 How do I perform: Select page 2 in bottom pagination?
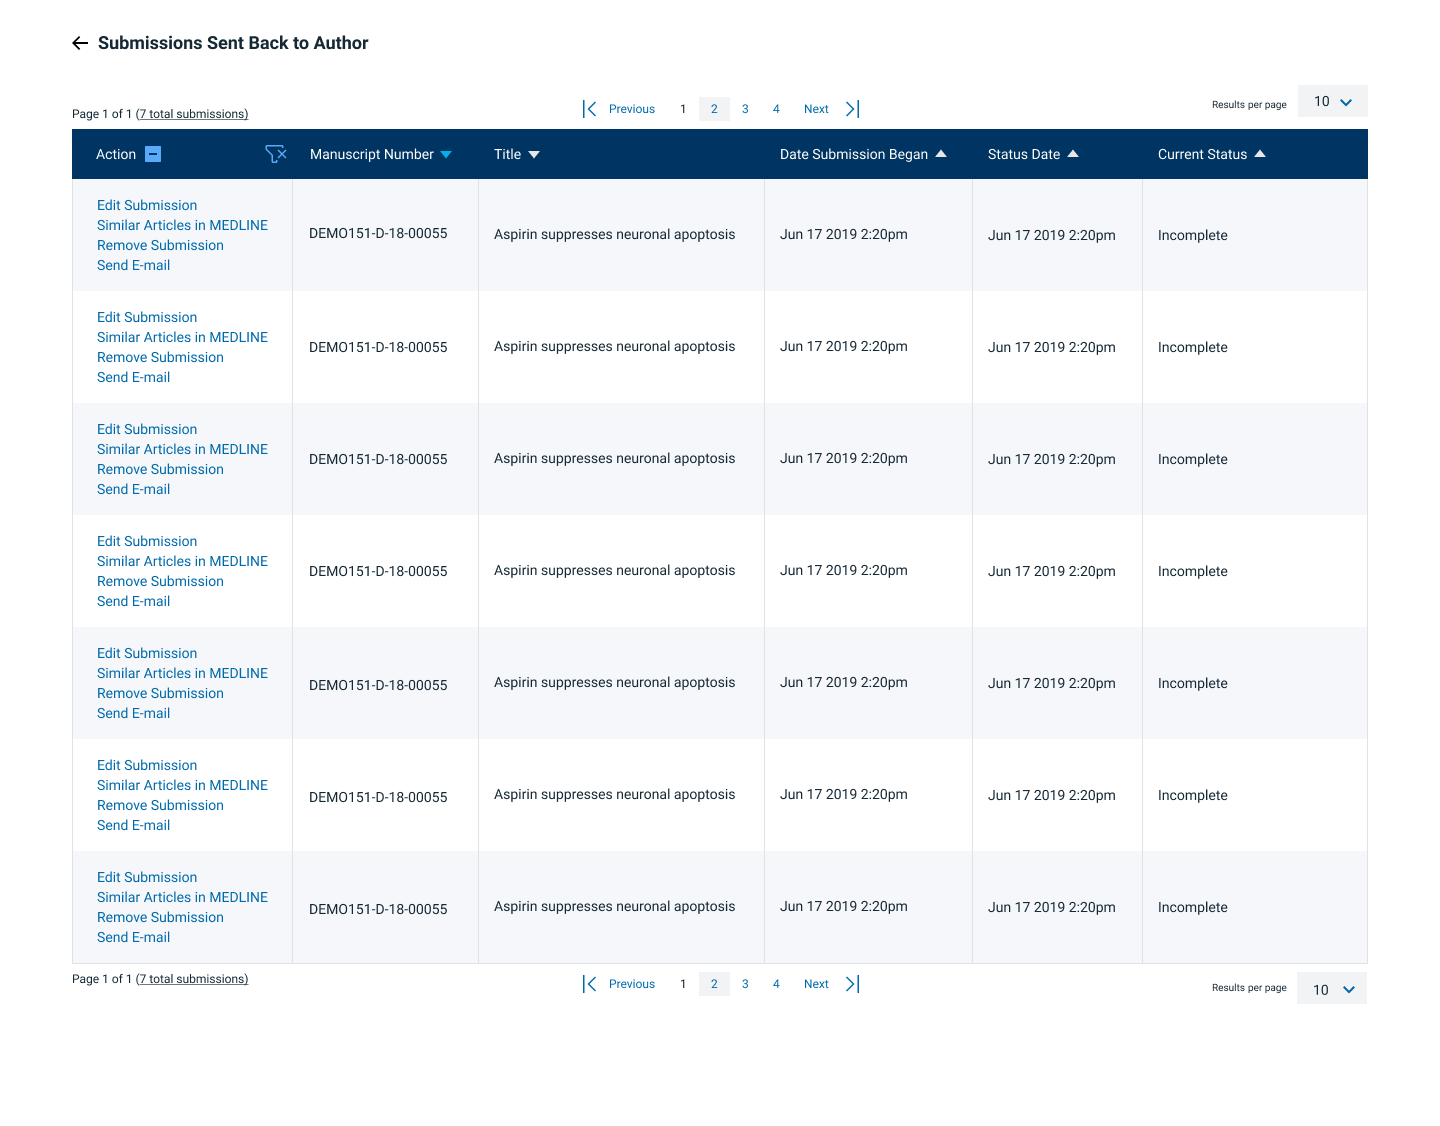click(x=714, y=984)
